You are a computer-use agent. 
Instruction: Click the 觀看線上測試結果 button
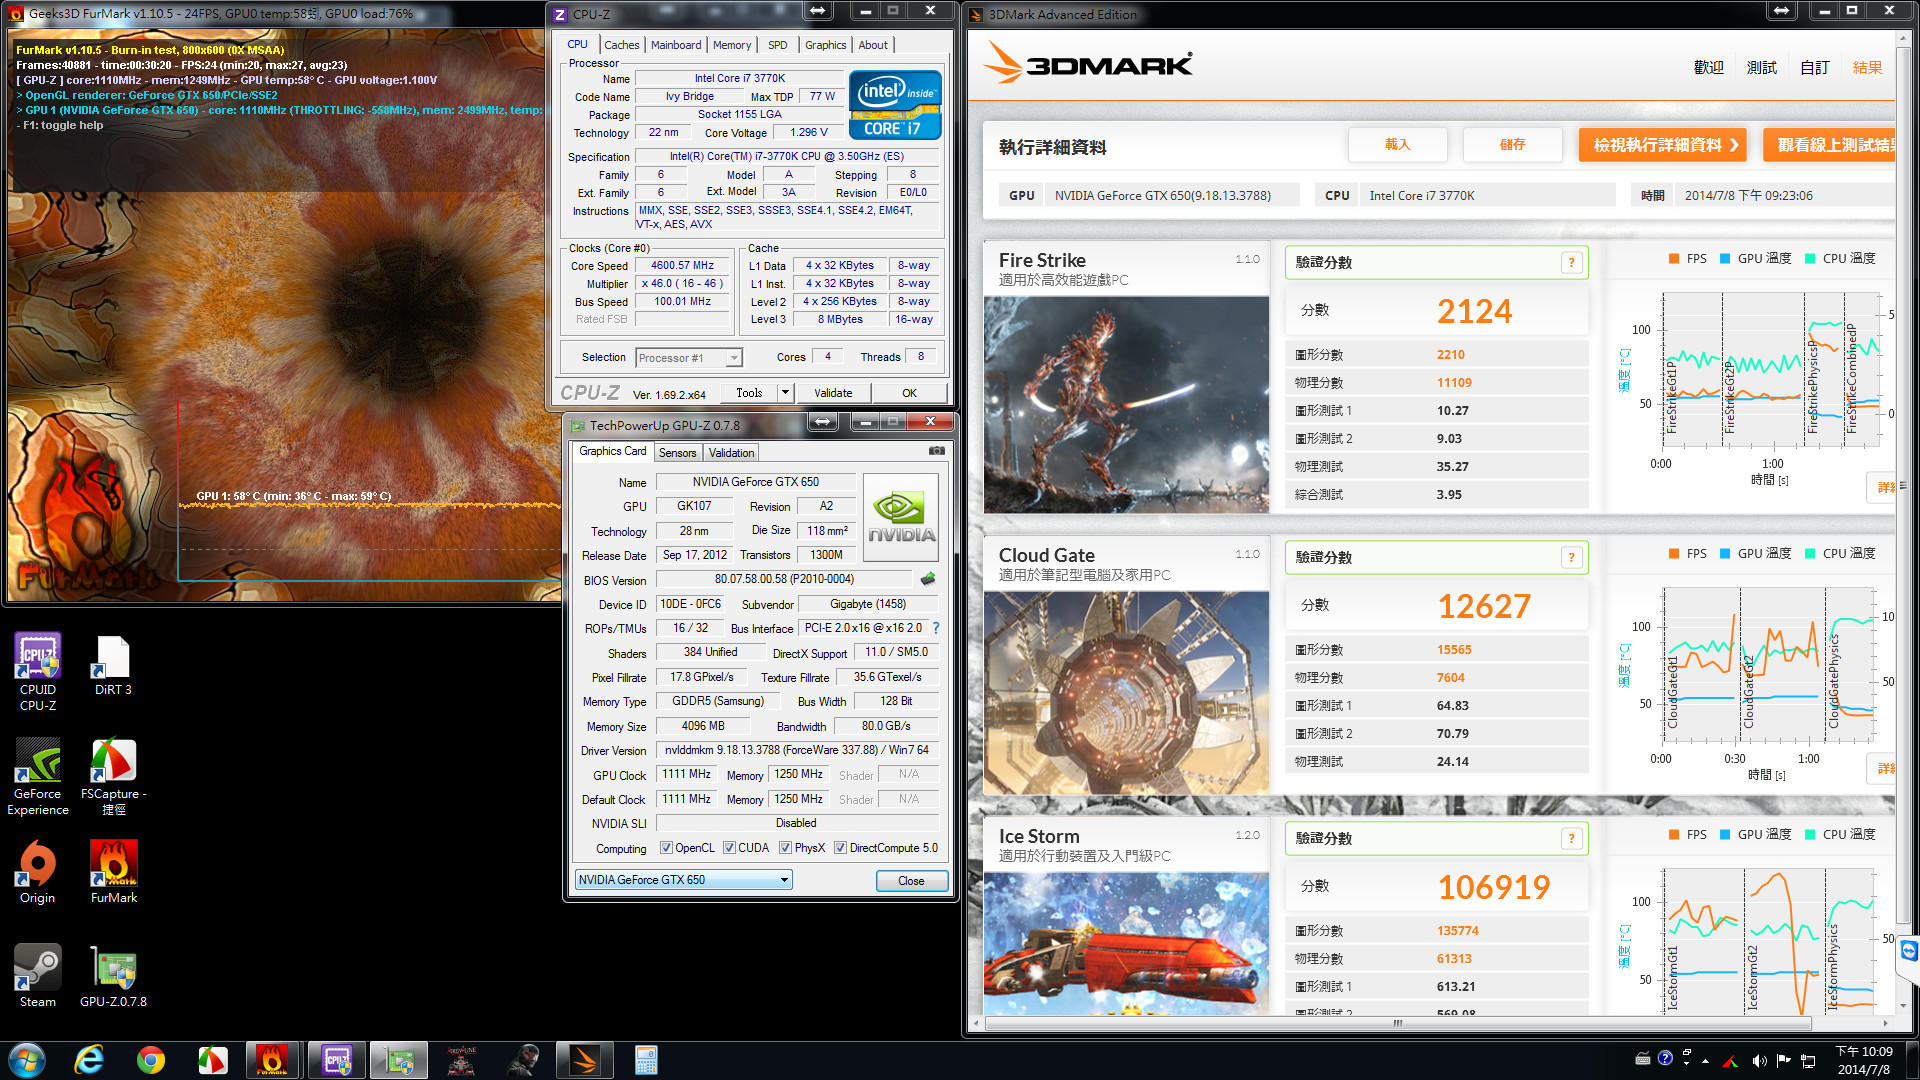(x=1829, y=145)
